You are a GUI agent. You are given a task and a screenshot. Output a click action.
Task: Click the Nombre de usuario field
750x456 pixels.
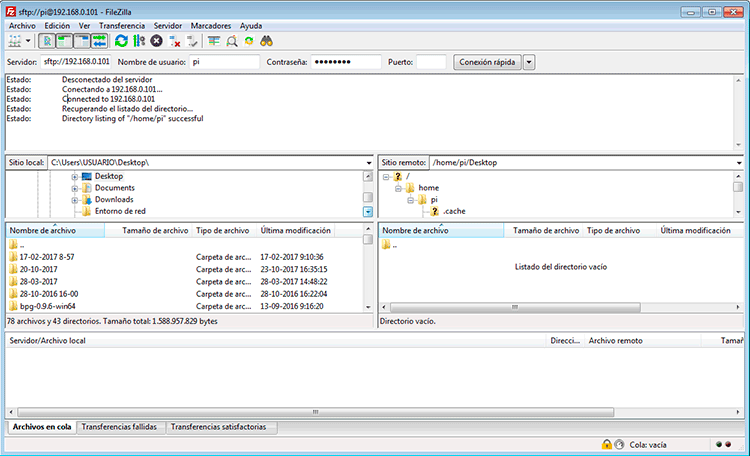pos(224,62)
